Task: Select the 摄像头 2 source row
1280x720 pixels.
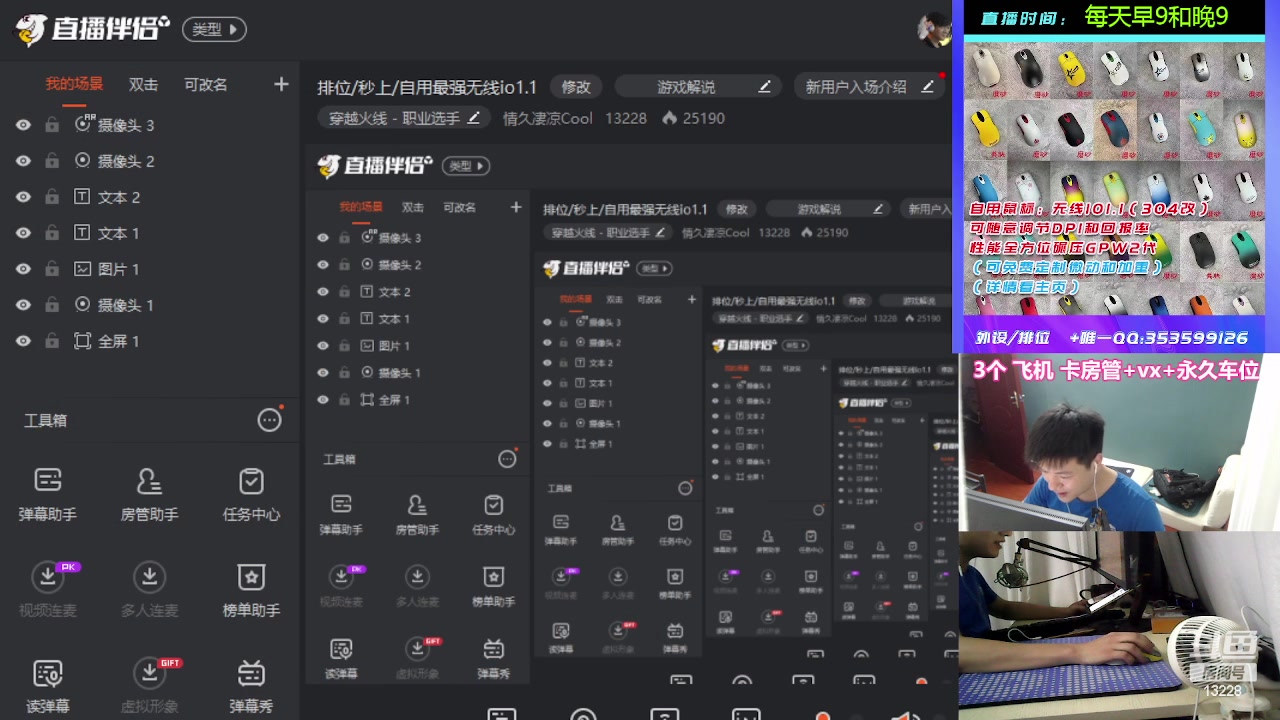Action: [150, 161]
